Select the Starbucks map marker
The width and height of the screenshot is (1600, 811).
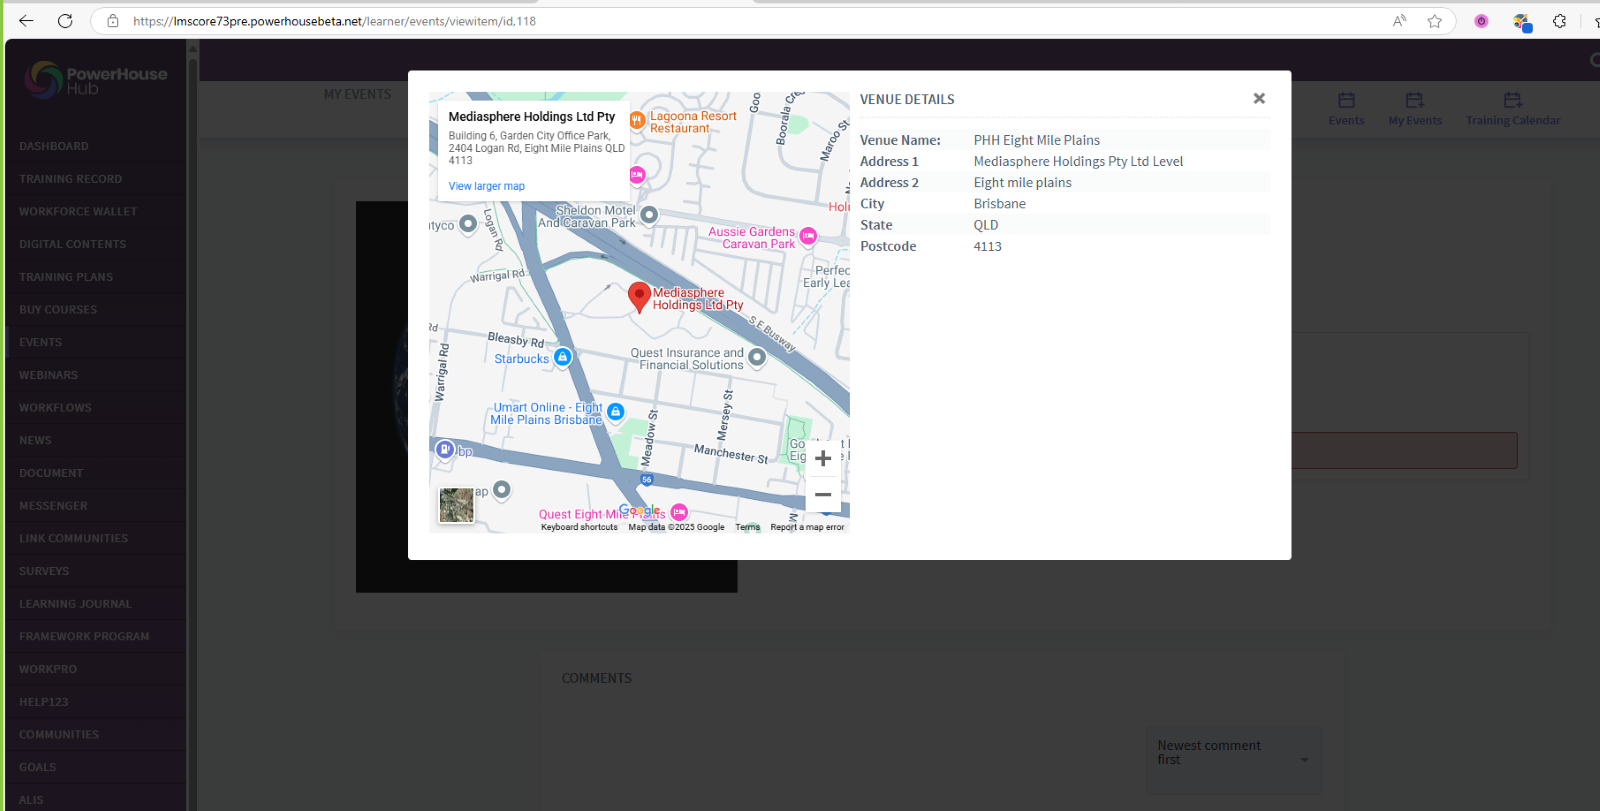click(x=562, y=357)
